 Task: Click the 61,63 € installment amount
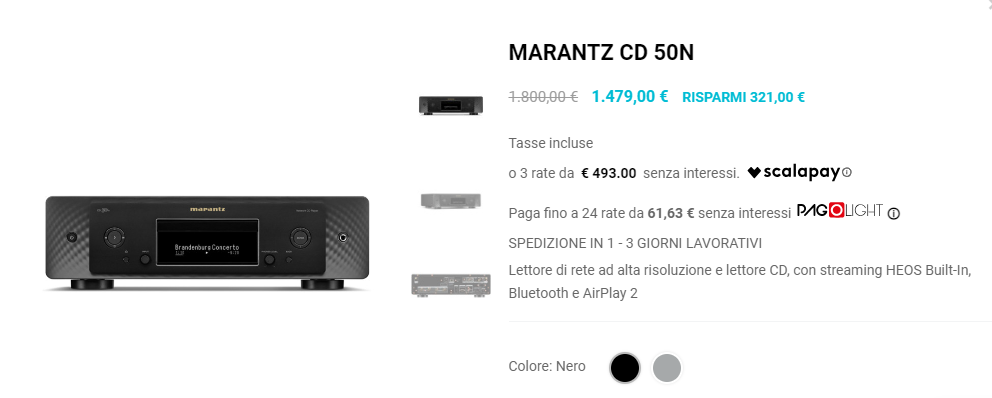(x=671, y=214)
